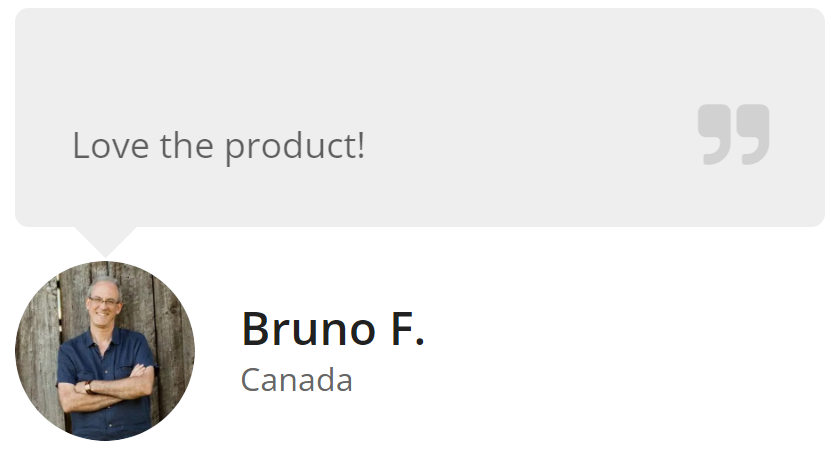Open Bruno F.'s circular profile photo

tap(105, 350)
